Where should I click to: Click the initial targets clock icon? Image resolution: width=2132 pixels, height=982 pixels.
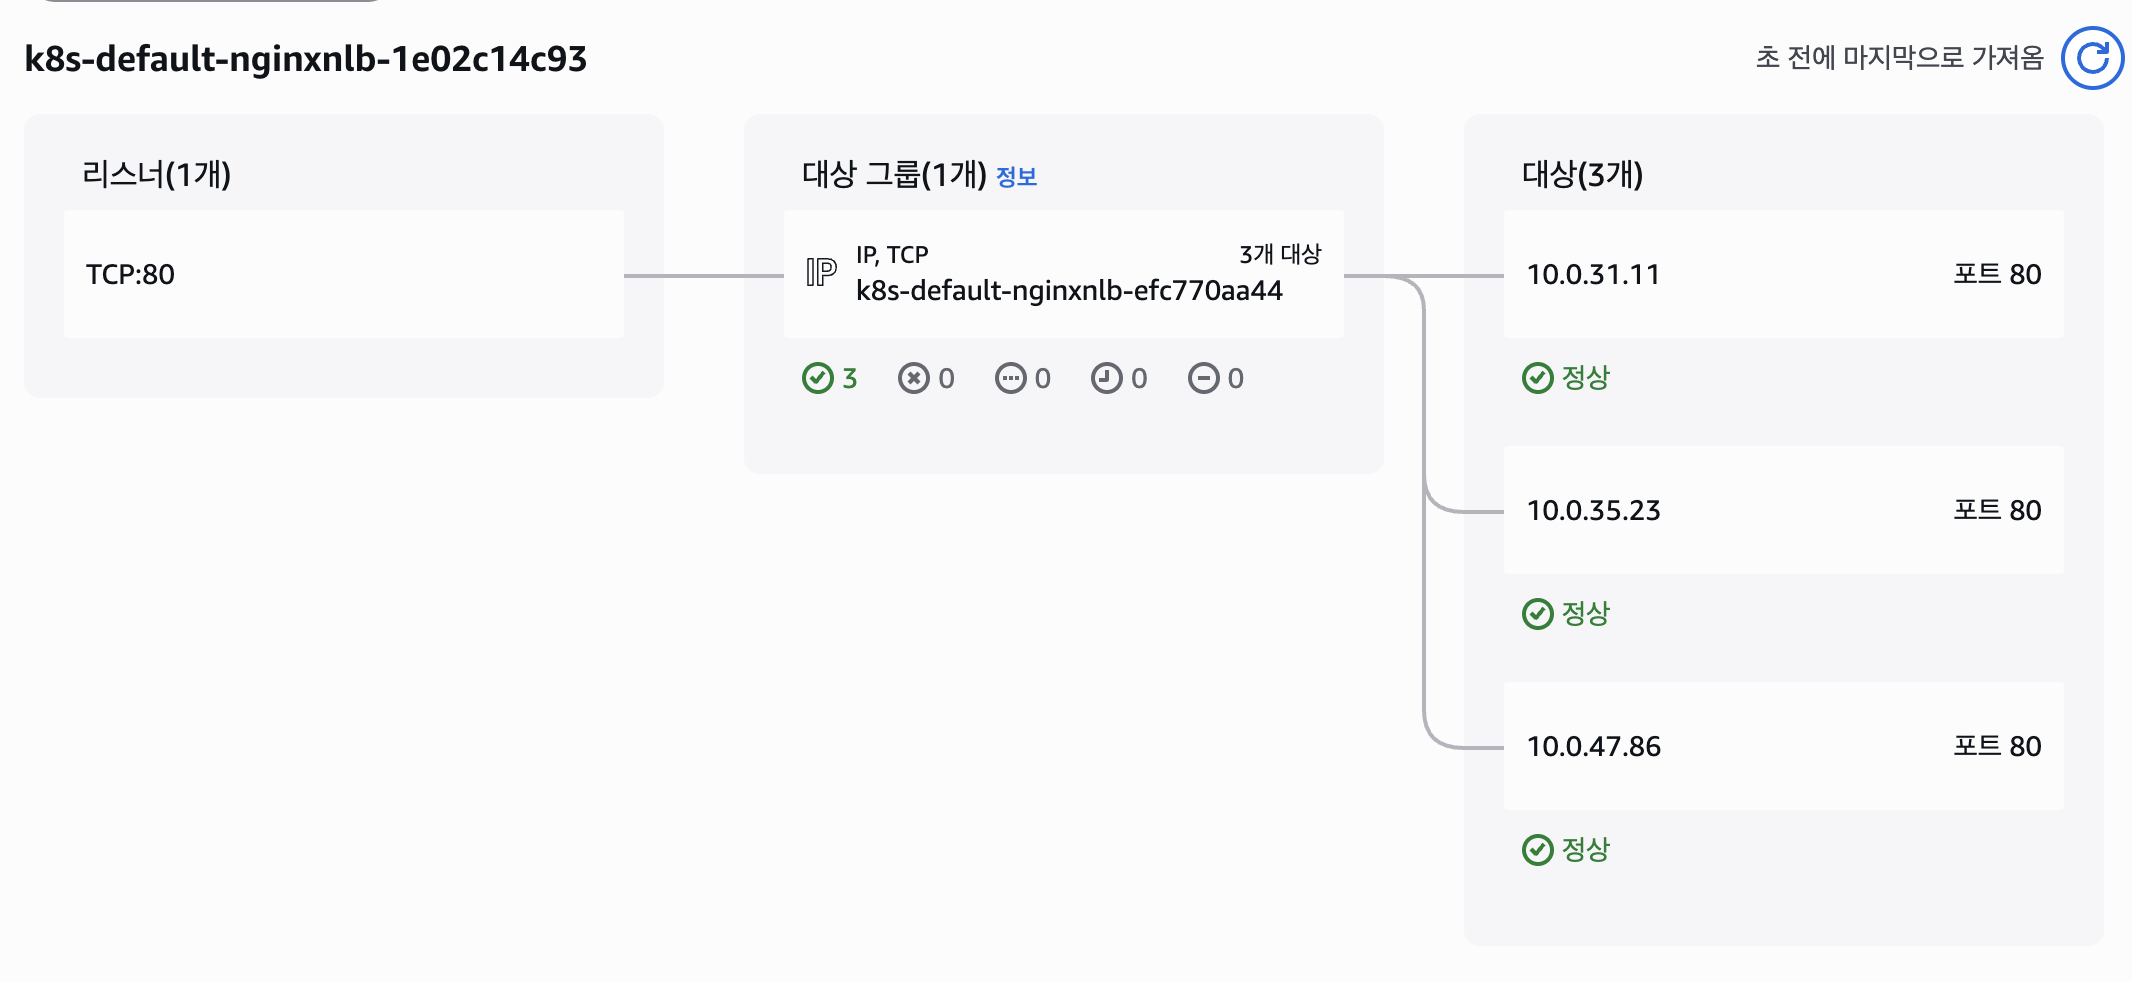pos(1106,378)
